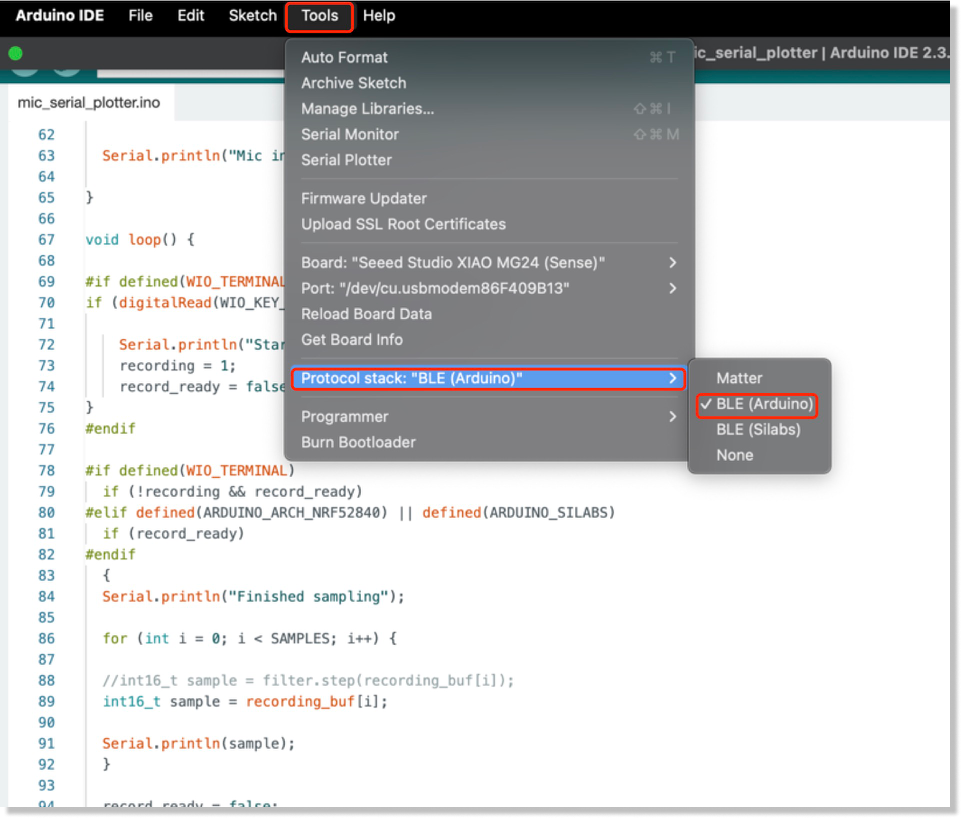Click 'recording = 1;' code line
The image size is (961, 818).
pyautogui.click(x=177, y=366)
